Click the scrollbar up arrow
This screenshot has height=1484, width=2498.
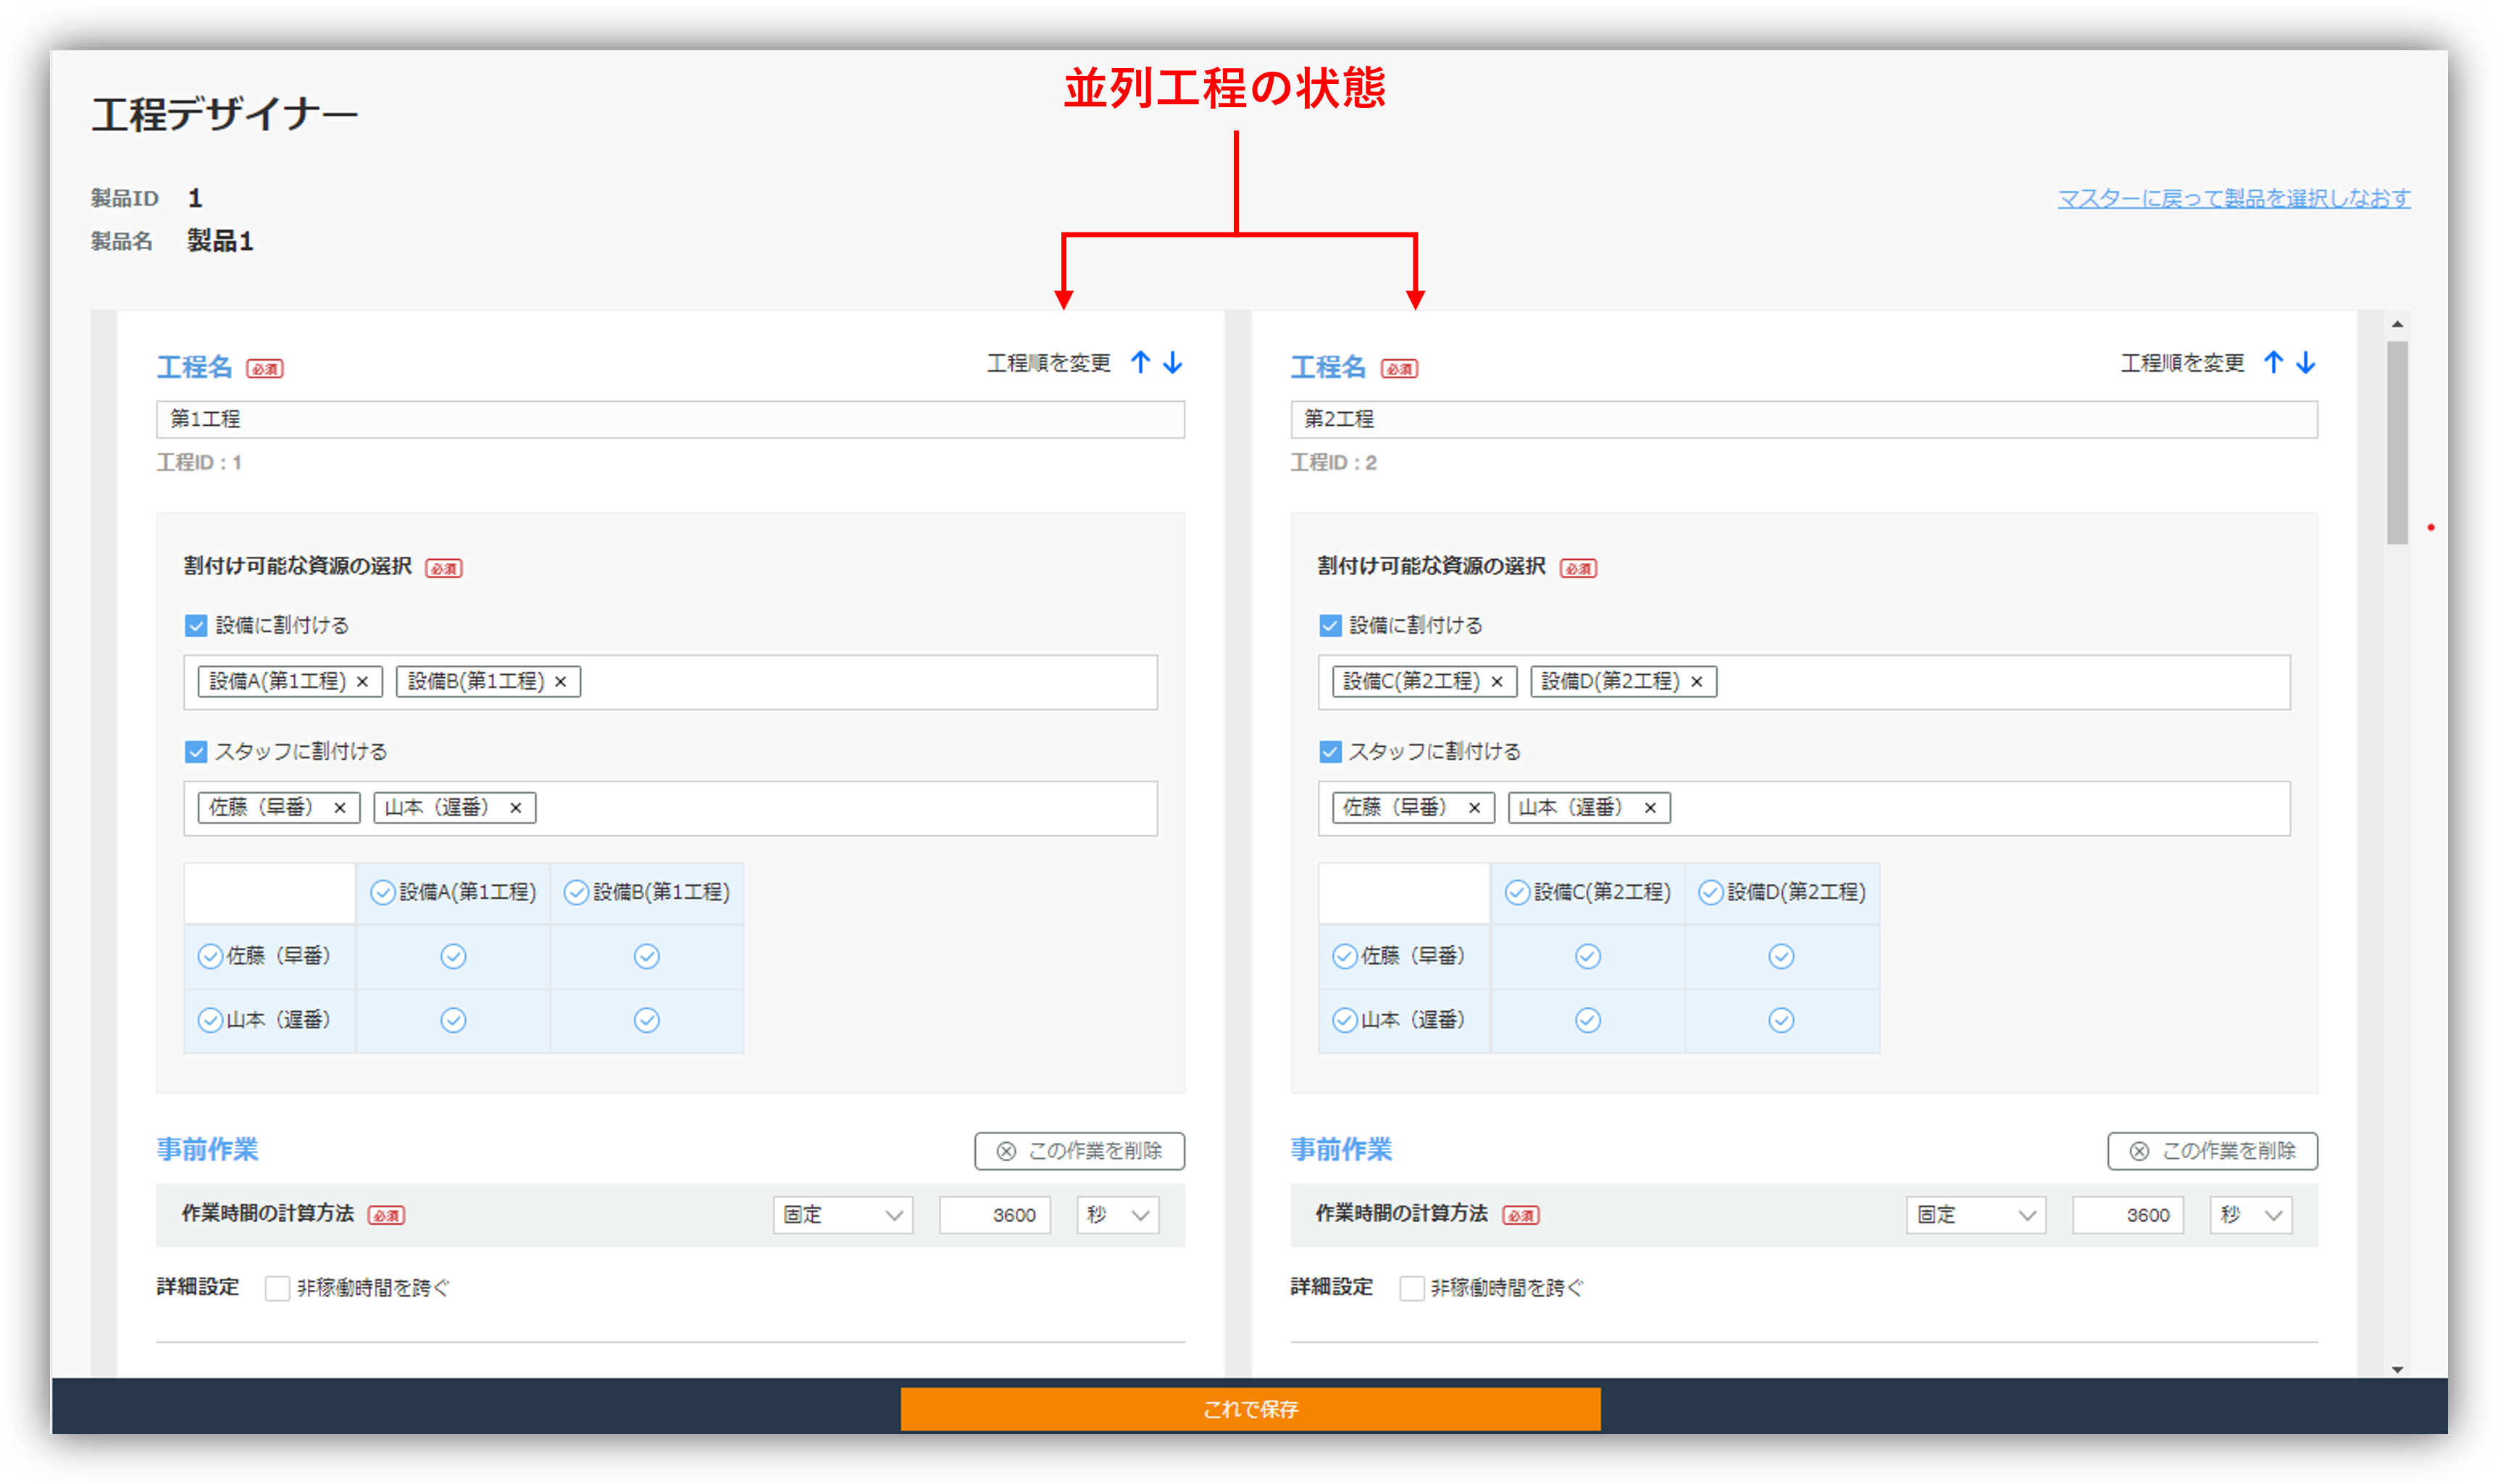coord(2397,324)
